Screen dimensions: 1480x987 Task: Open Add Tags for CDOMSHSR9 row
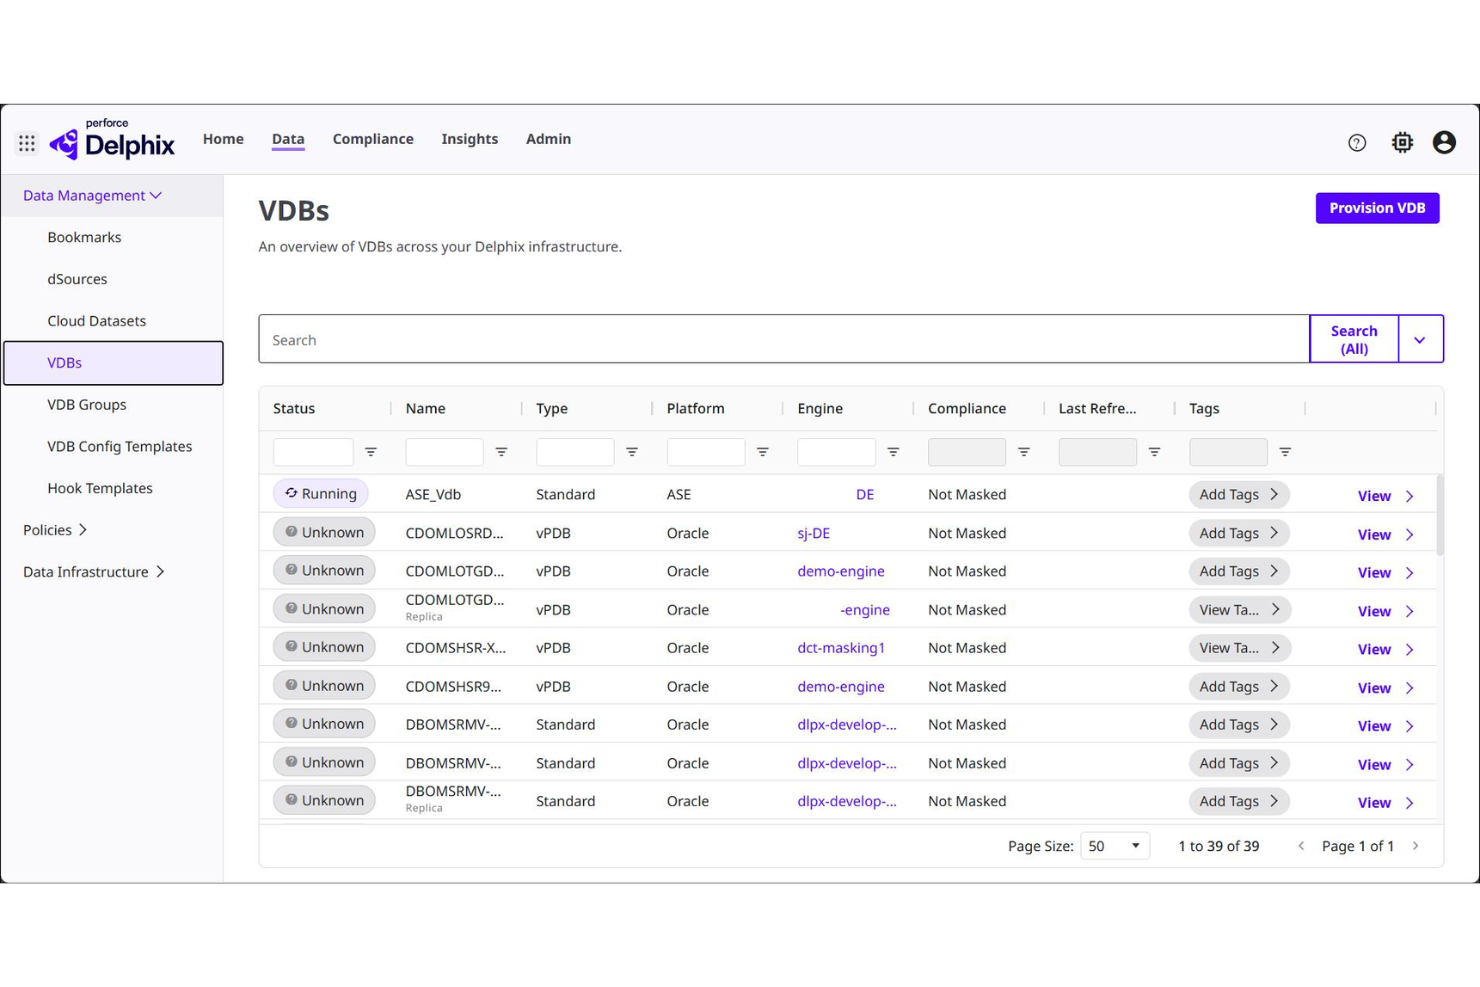coord(1239,687)
